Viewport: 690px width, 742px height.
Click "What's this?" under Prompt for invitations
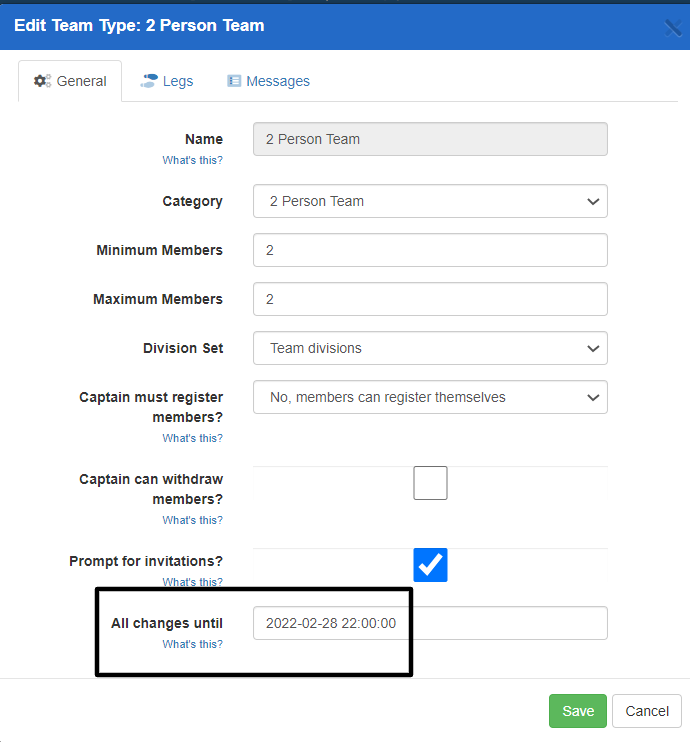(193, 582)
